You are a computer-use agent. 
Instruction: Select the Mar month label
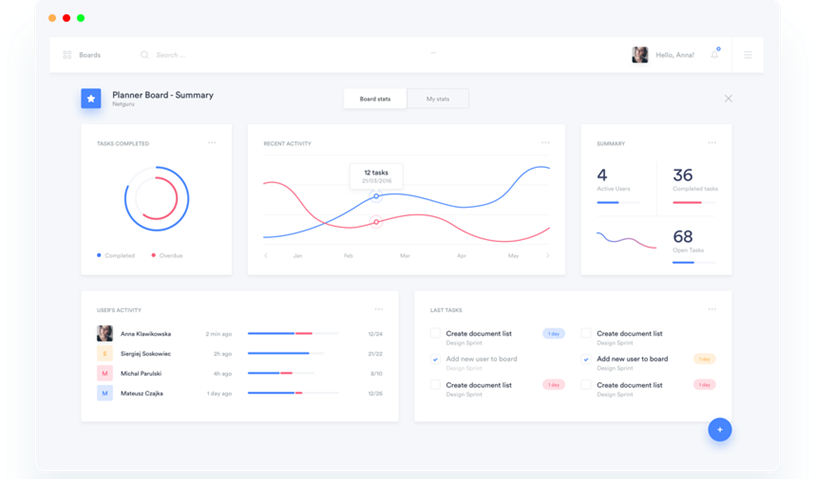click(x=405, y=256)
